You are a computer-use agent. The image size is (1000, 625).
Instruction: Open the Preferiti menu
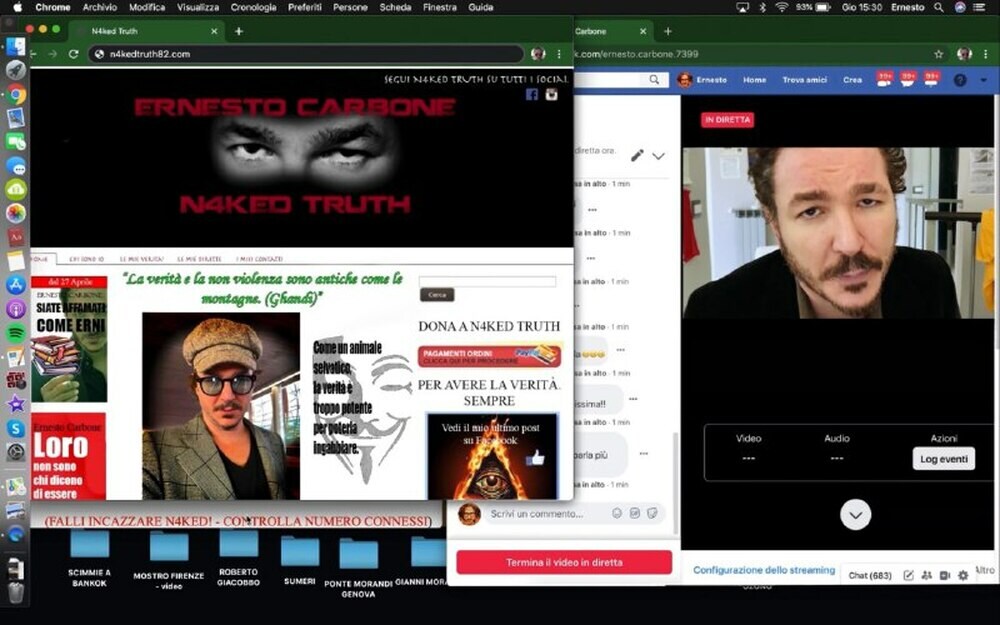click(x=304, y=8)
